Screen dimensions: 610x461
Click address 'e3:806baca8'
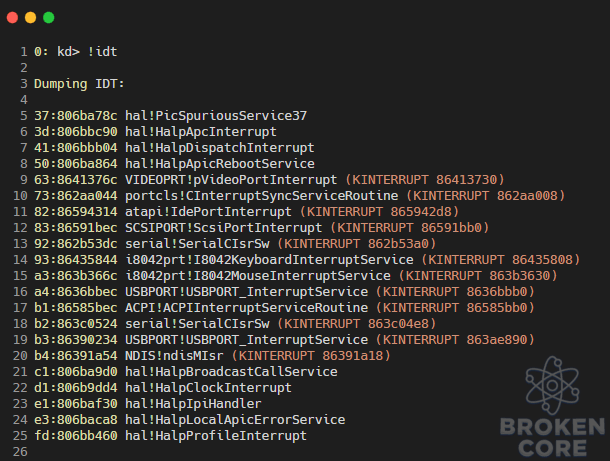[75, 420]
